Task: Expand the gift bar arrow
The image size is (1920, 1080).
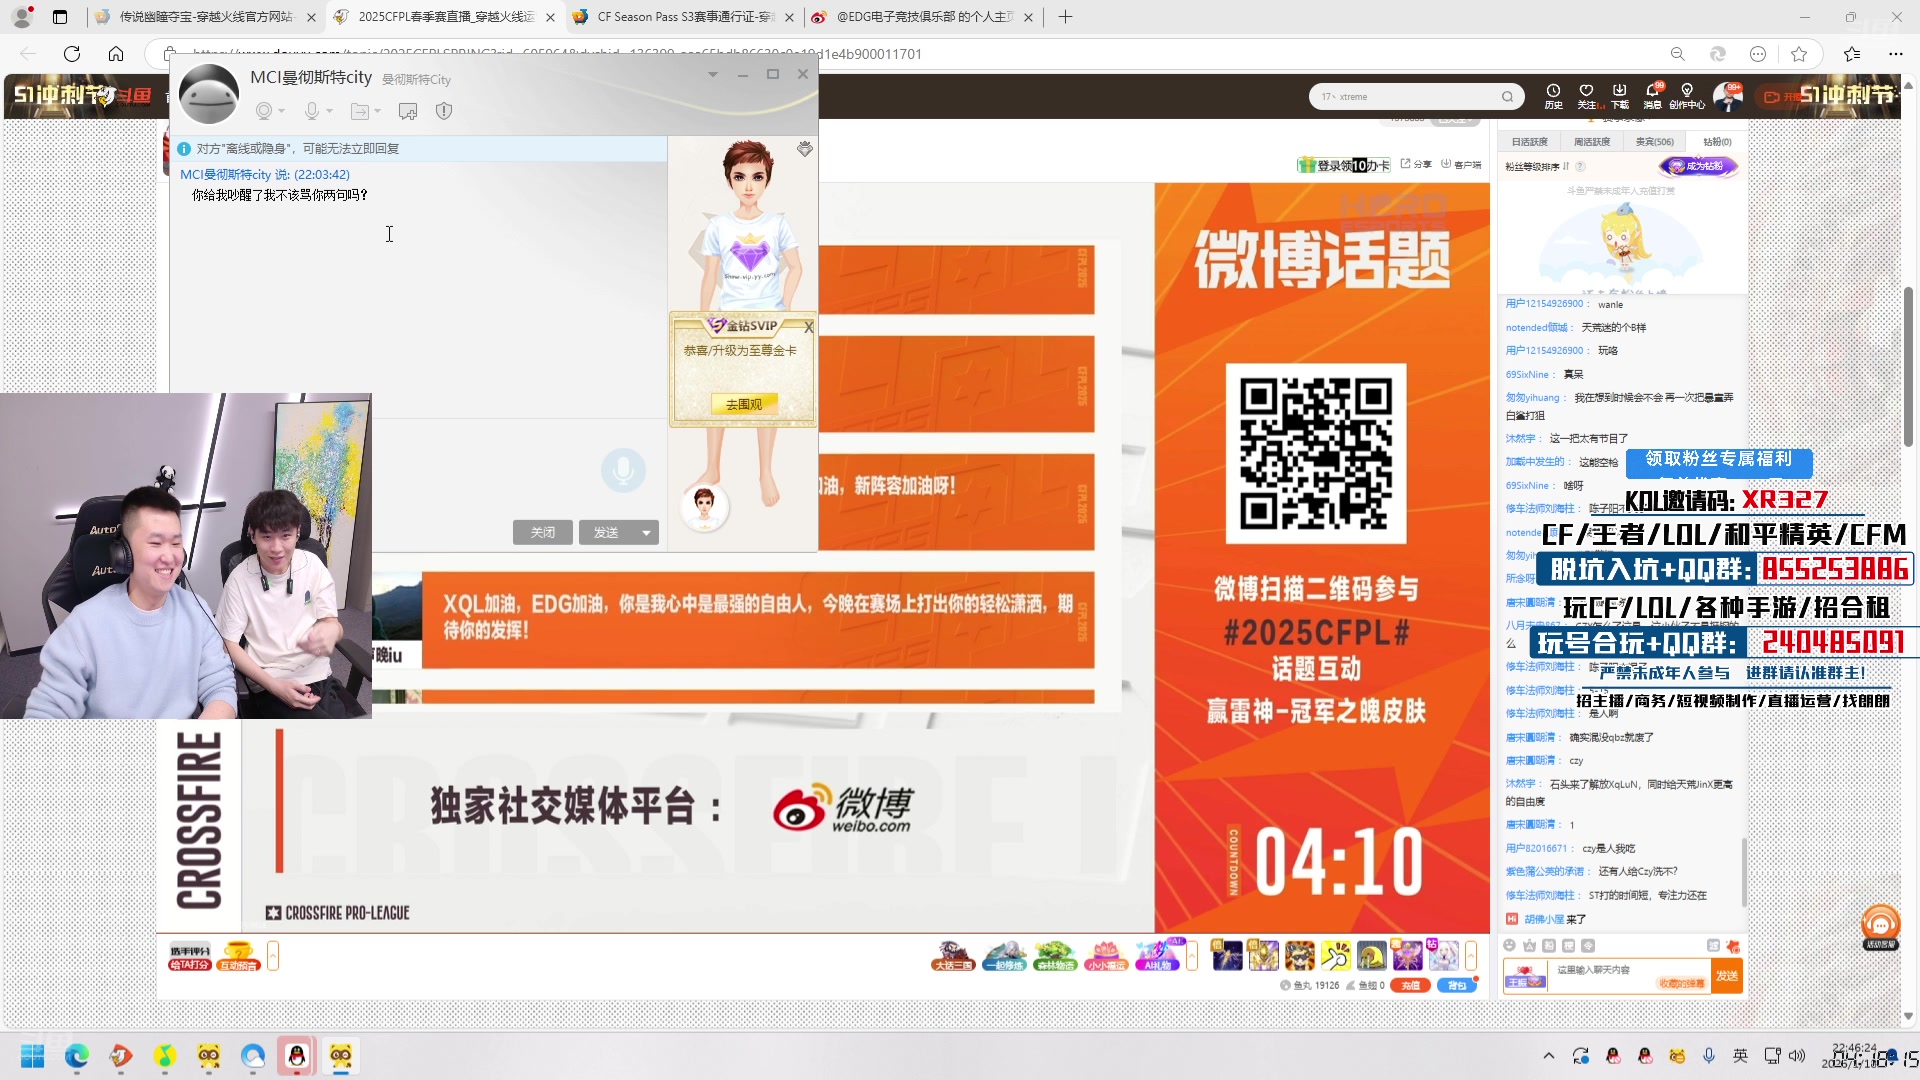Action: tap(1471, 956)
